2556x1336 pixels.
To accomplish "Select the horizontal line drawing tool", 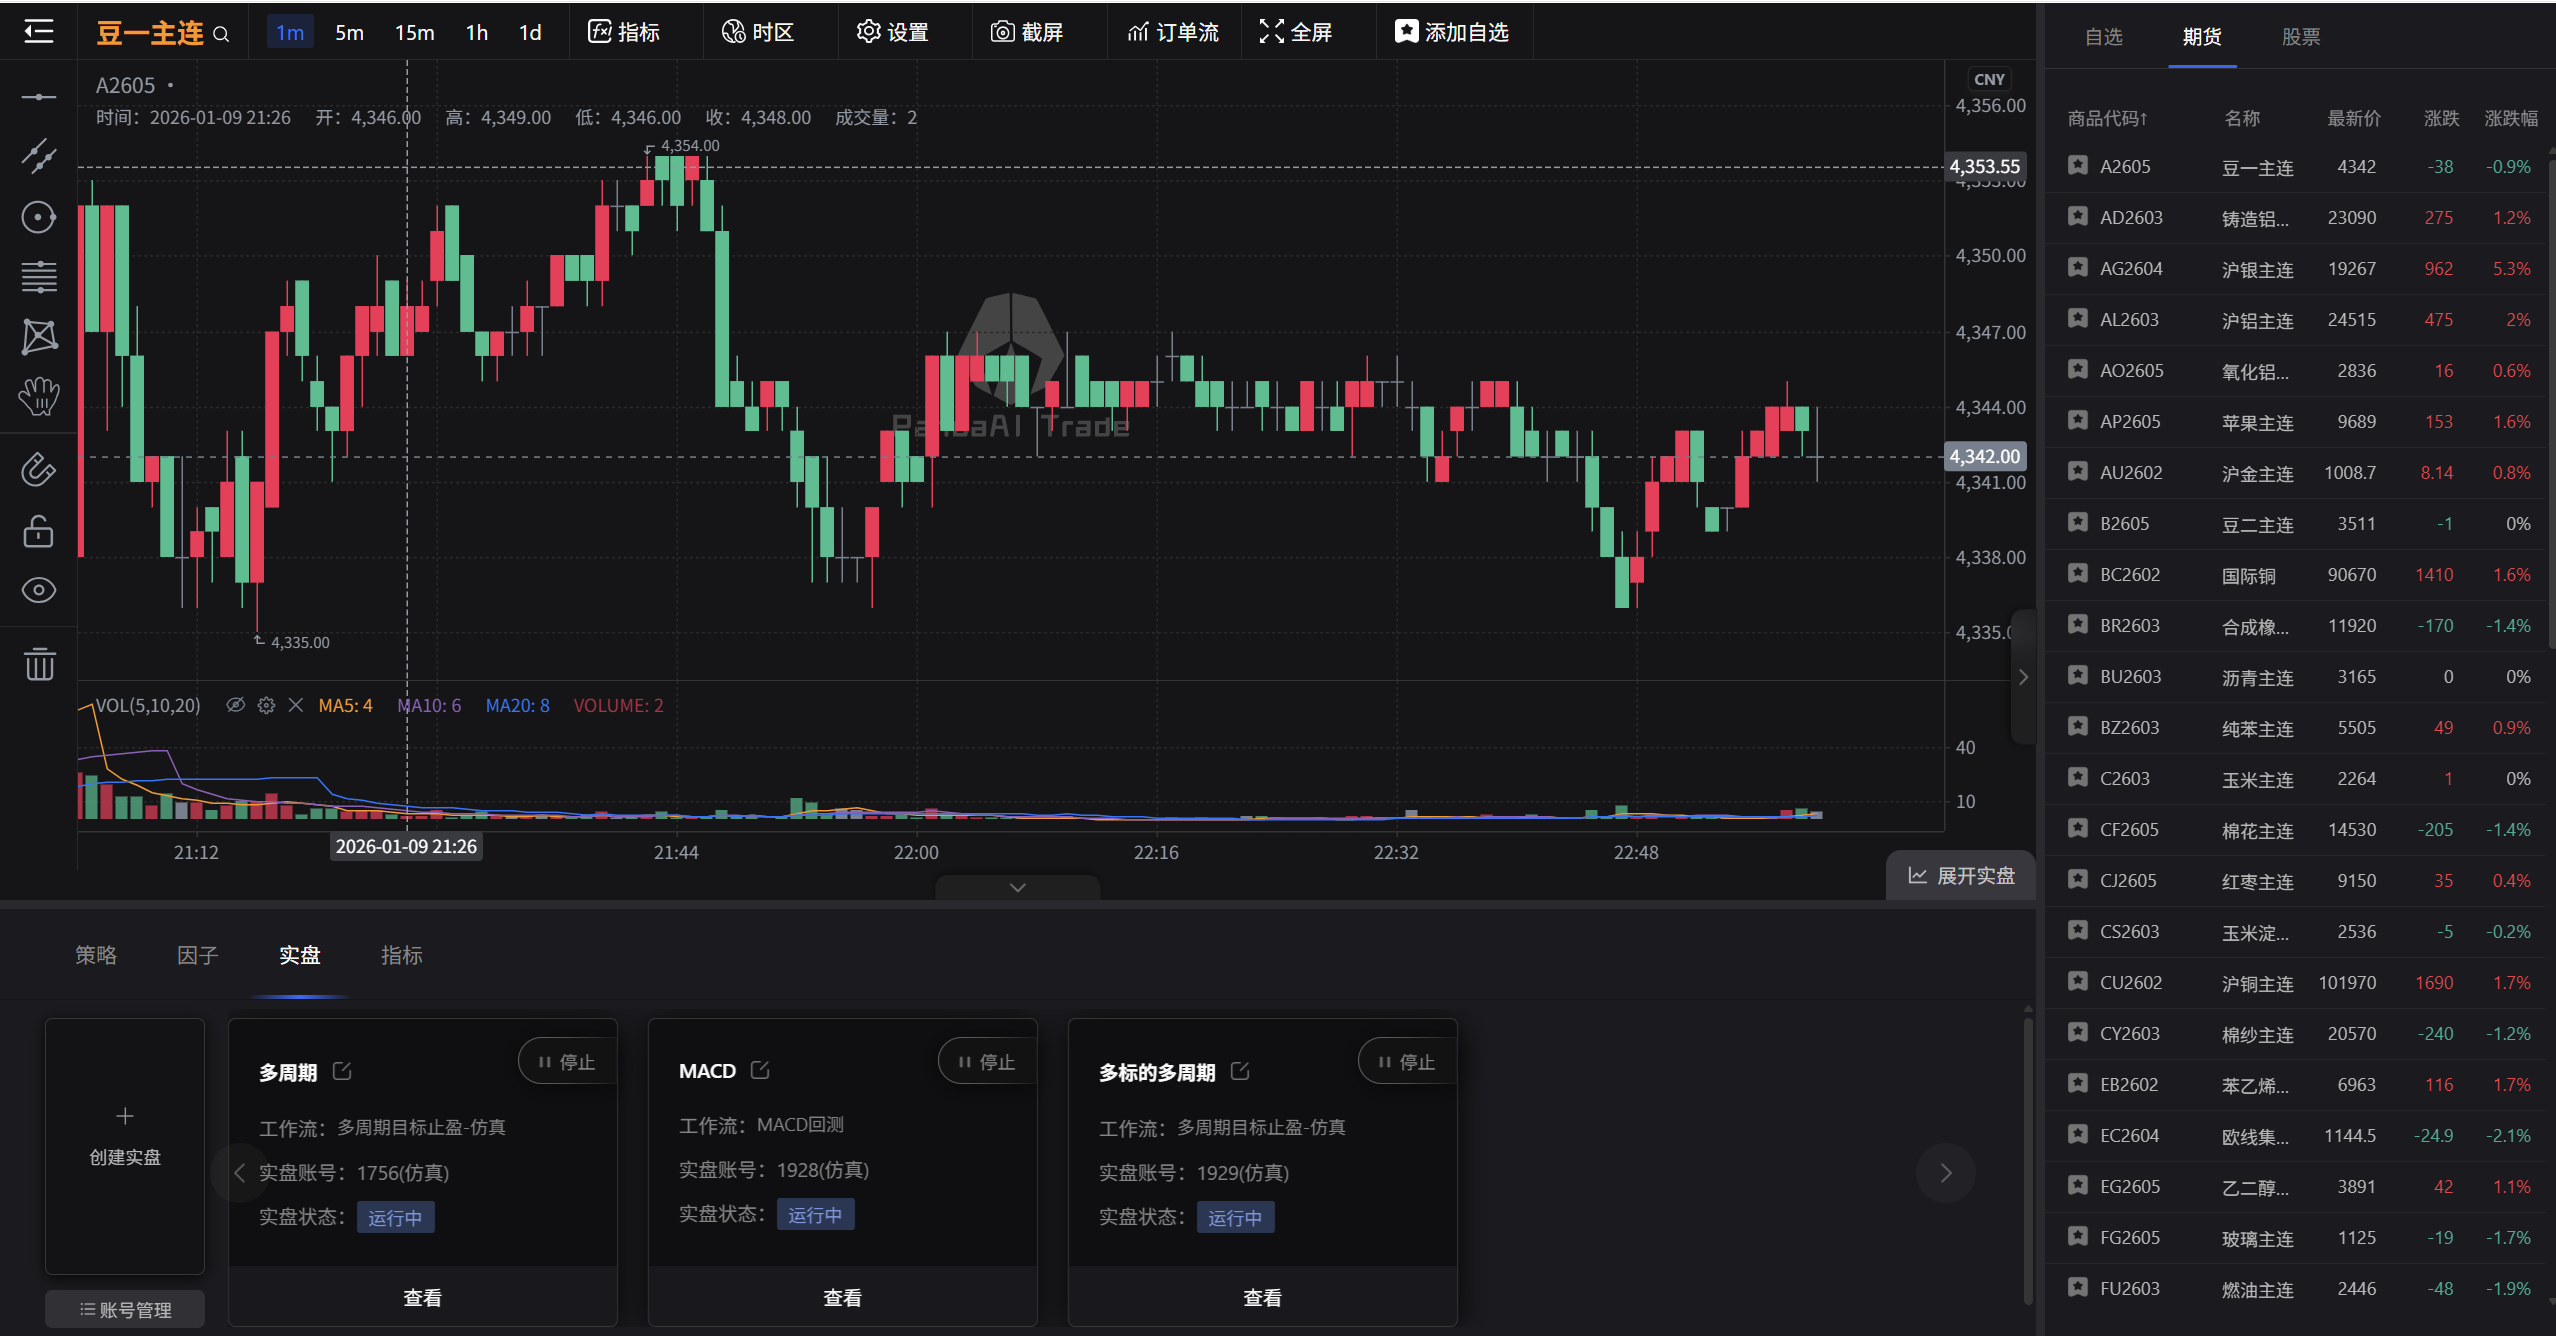I will [x=39, y=97].
